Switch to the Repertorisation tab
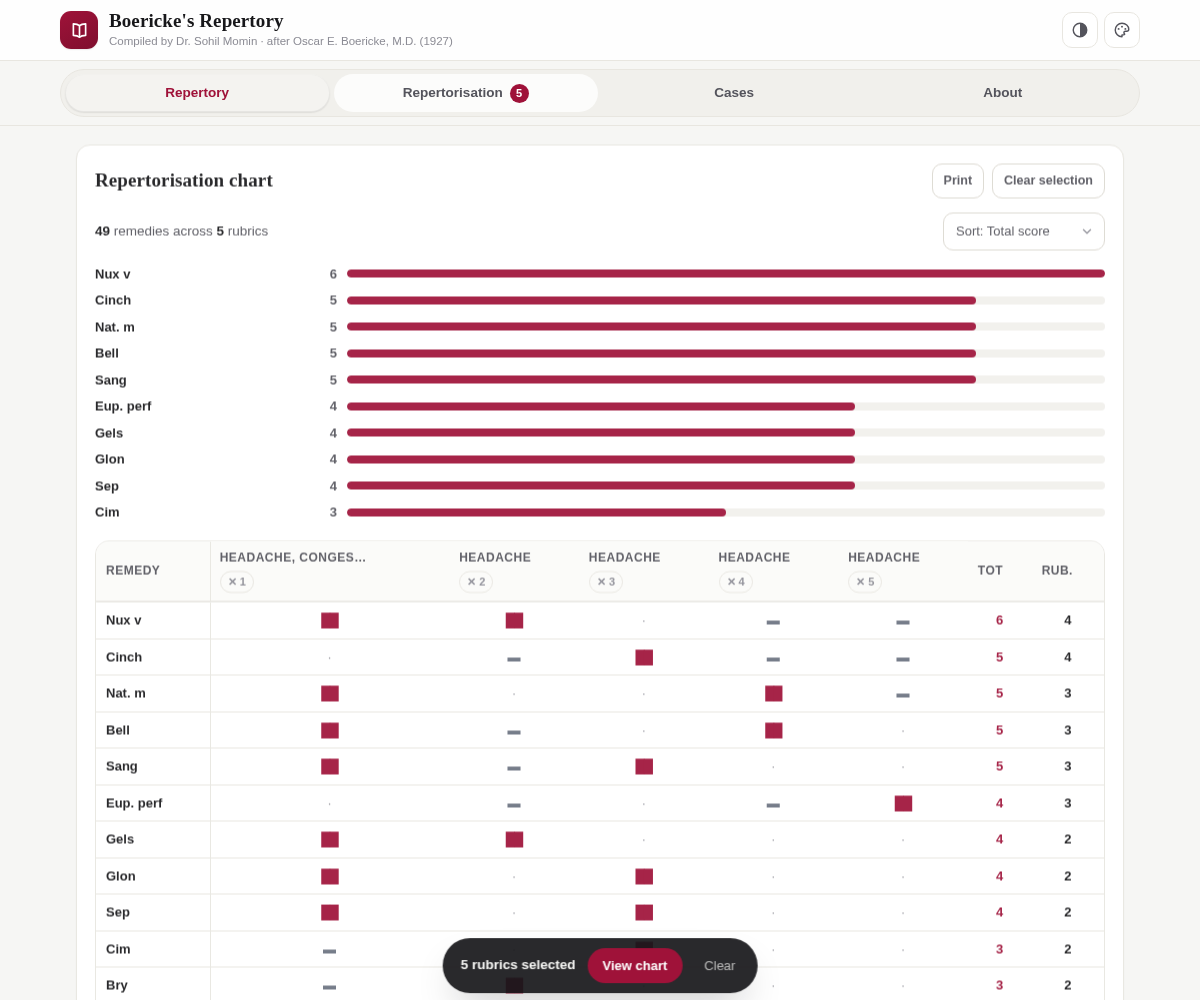The image size is (1200, 1000). click(466, 93)
